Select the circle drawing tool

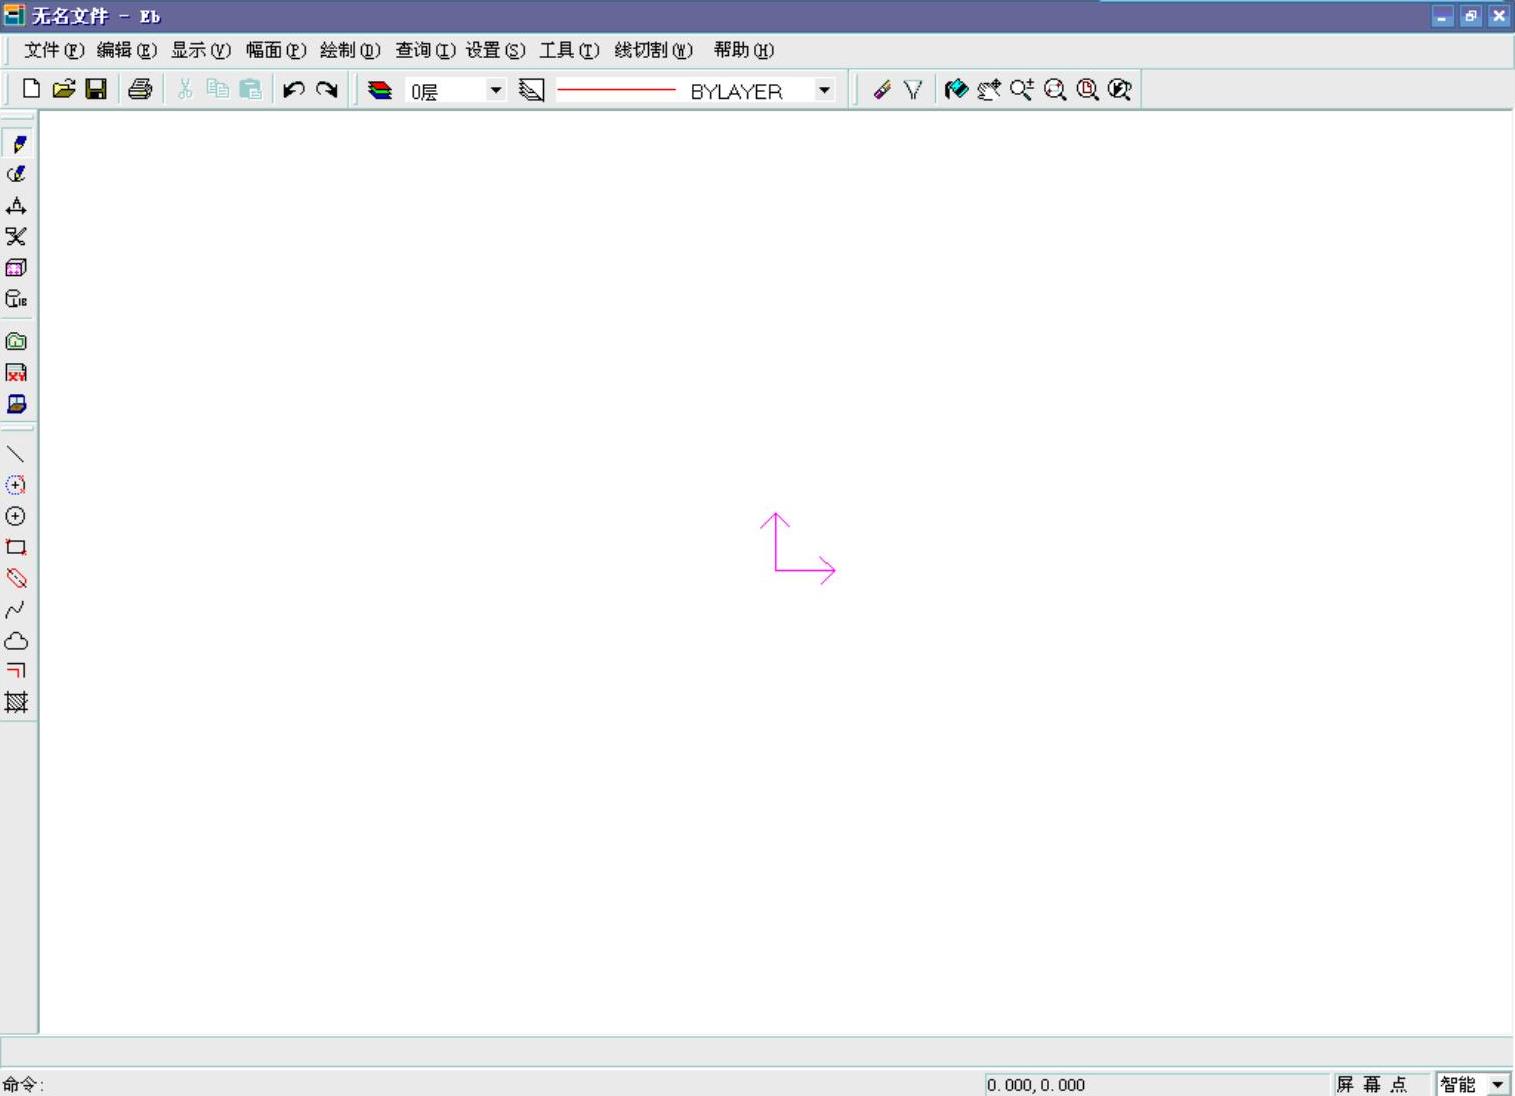[16, 516]
